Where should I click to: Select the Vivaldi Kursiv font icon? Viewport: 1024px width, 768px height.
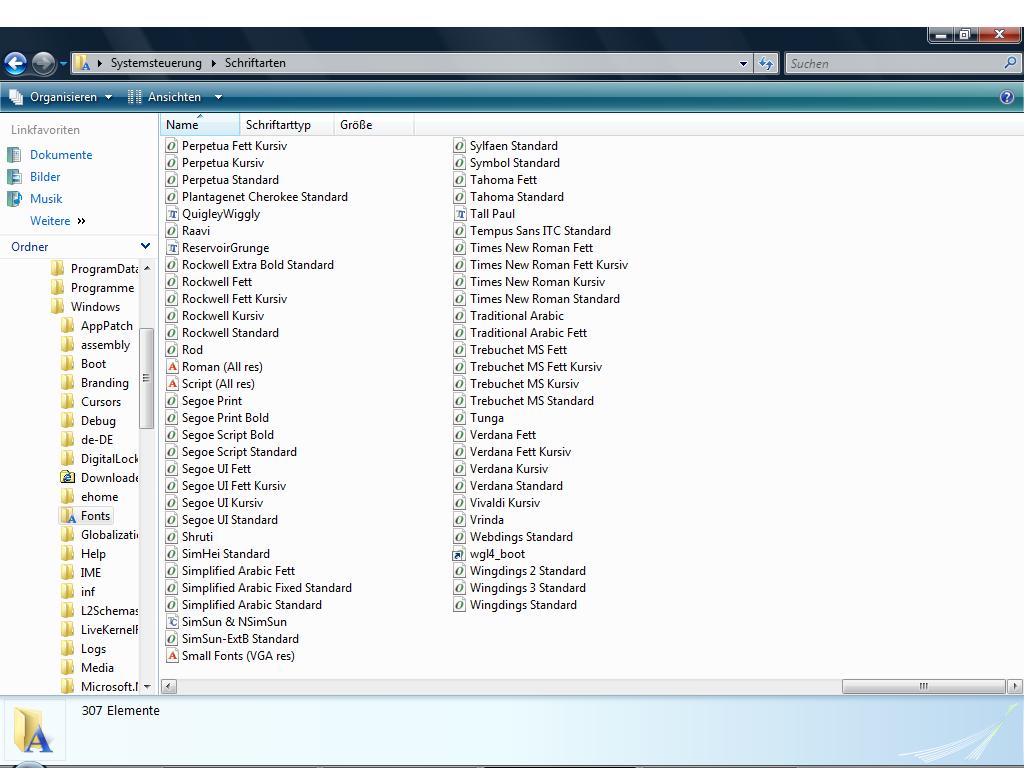click(459, 503)
